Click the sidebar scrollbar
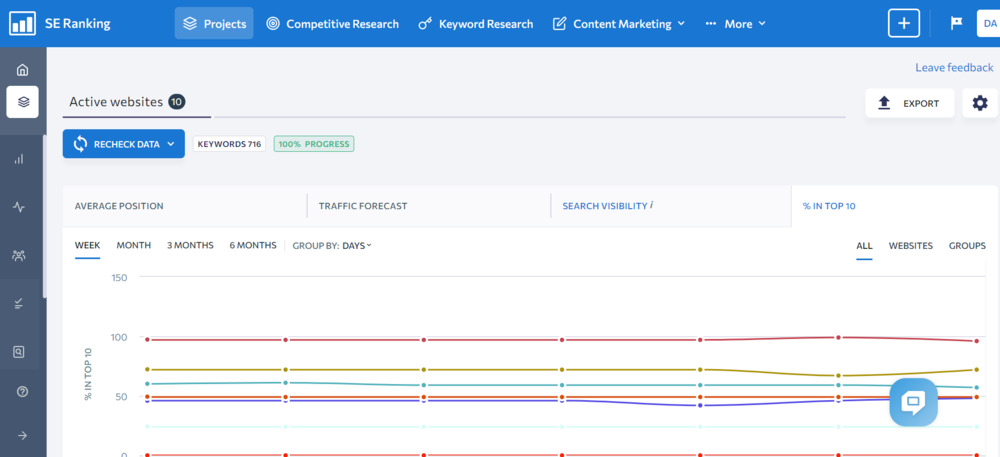 click(x=45, y=215)
